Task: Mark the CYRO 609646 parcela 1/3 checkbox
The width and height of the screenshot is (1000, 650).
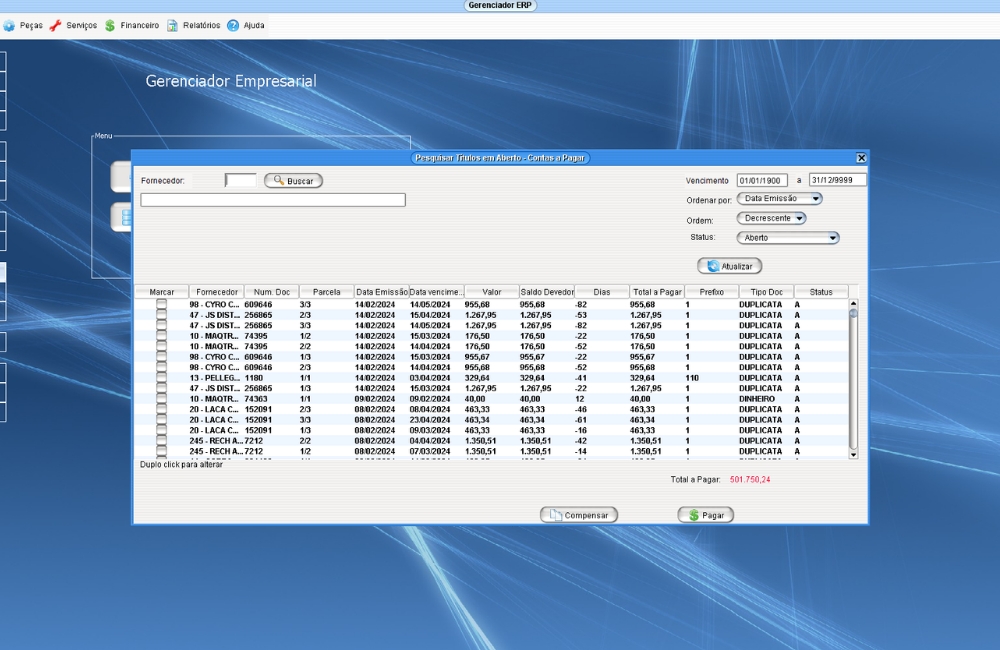Action: click(161, 357)
